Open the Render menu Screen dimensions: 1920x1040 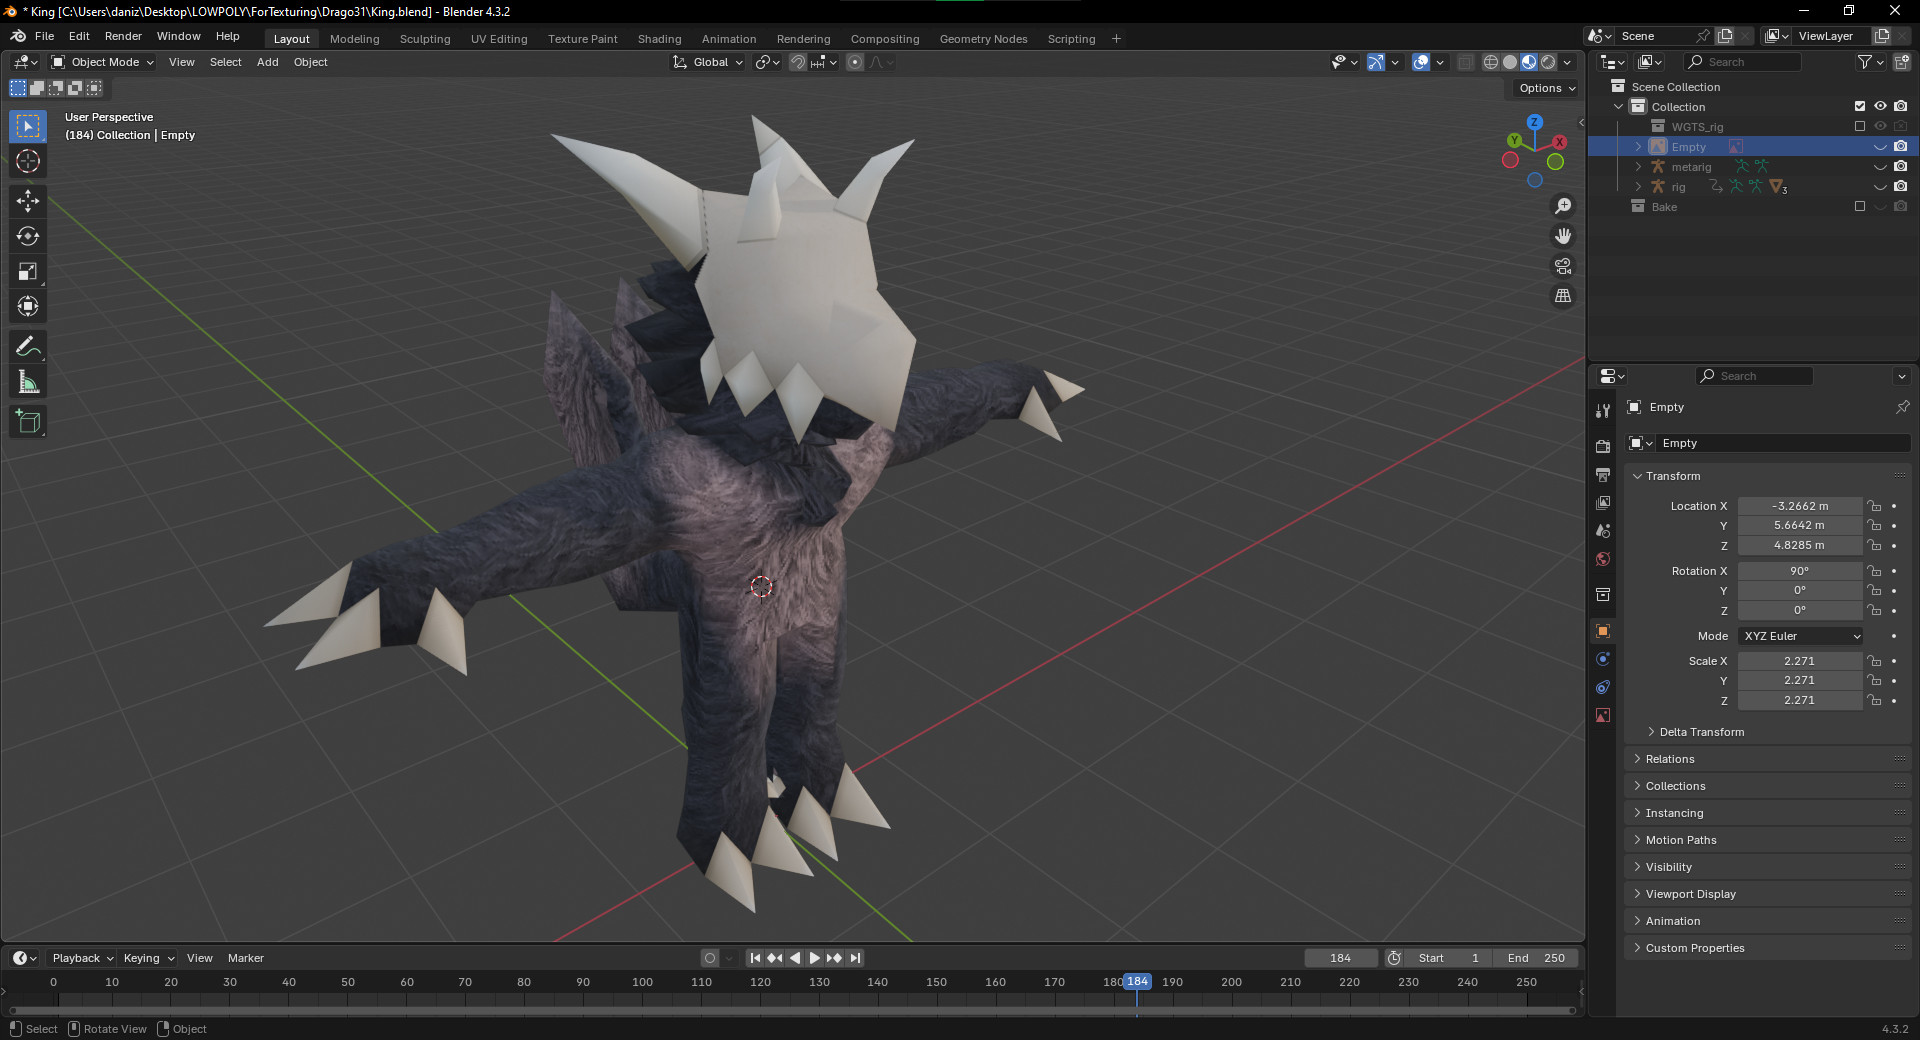123,36
